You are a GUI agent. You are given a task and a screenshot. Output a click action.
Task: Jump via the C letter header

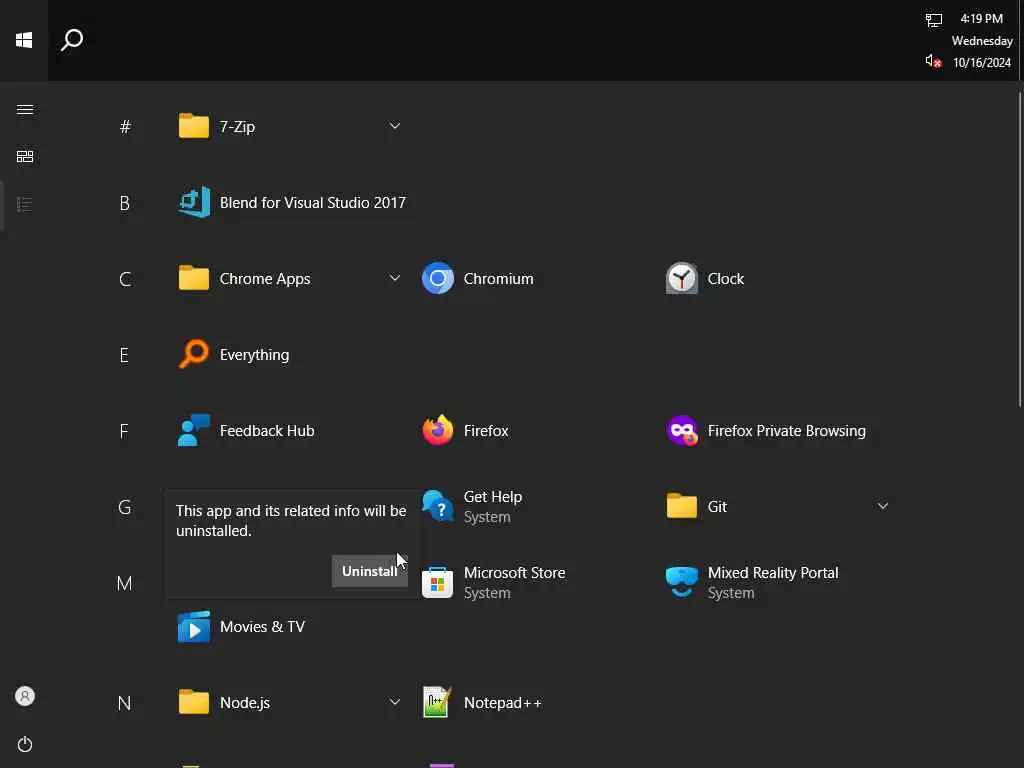click(125, 280)
